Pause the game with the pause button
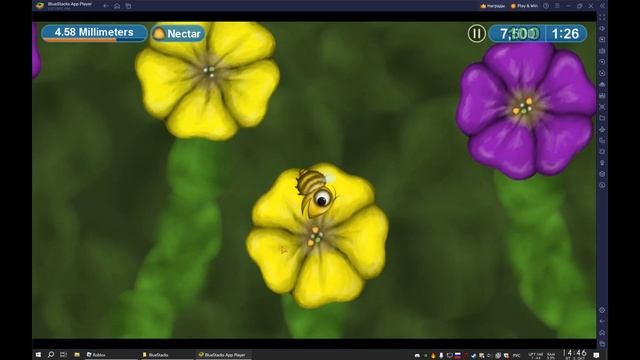Viewport: 640px width, 360px height. (476, 33)
